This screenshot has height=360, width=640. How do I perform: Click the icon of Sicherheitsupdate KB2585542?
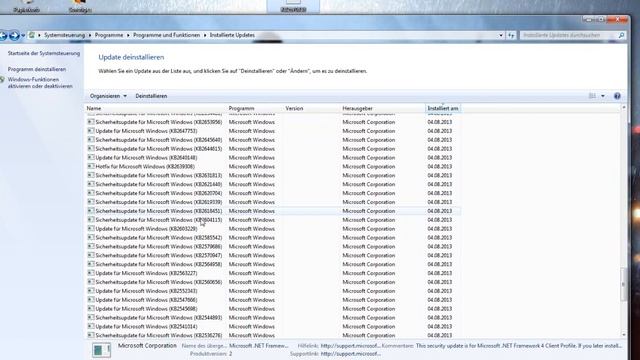point(91,237)
